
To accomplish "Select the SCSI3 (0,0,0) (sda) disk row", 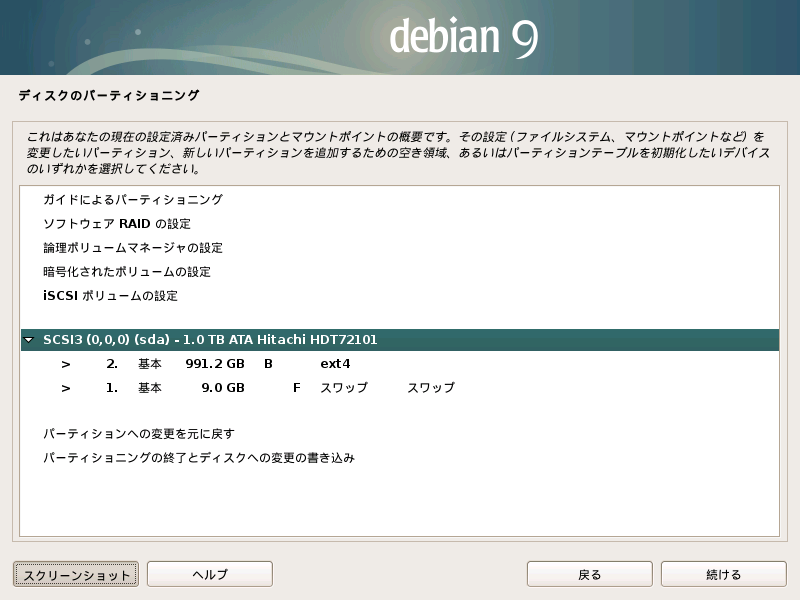I will [x=210, y=340].
